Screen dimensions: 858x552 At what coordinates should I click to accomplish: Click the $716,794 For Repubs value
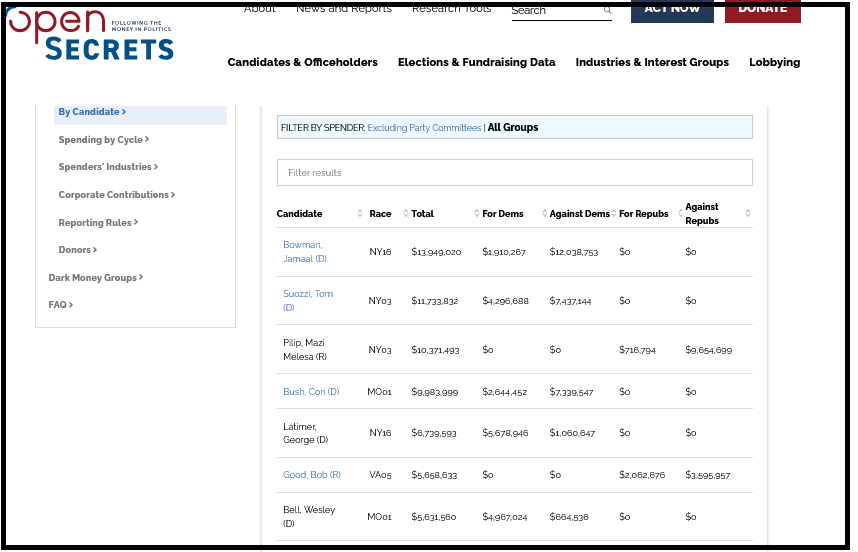(x=637, y=350)
